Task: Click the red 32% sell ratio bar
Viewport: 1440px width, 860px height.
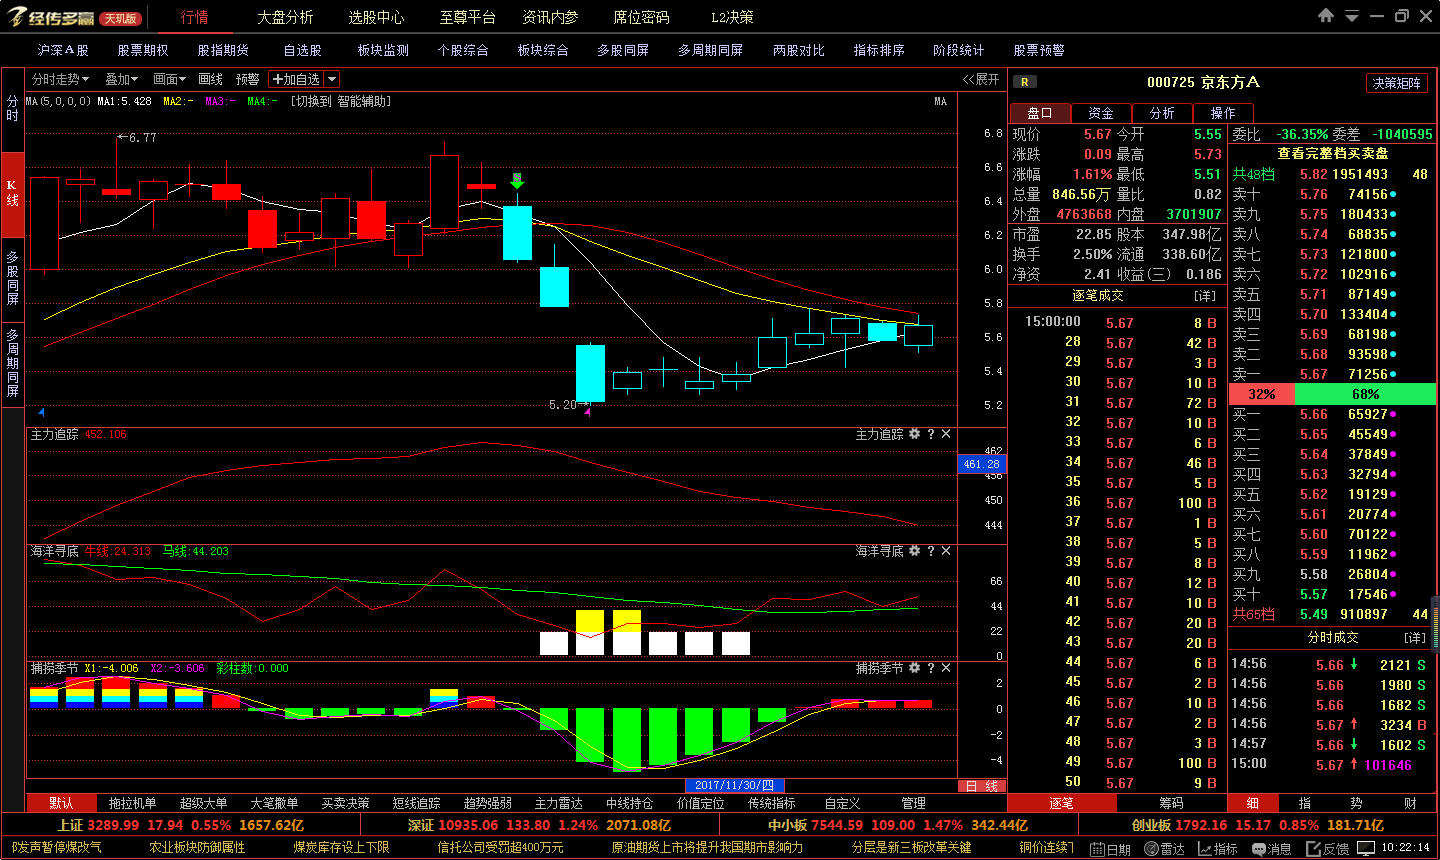Action: 1262,394
